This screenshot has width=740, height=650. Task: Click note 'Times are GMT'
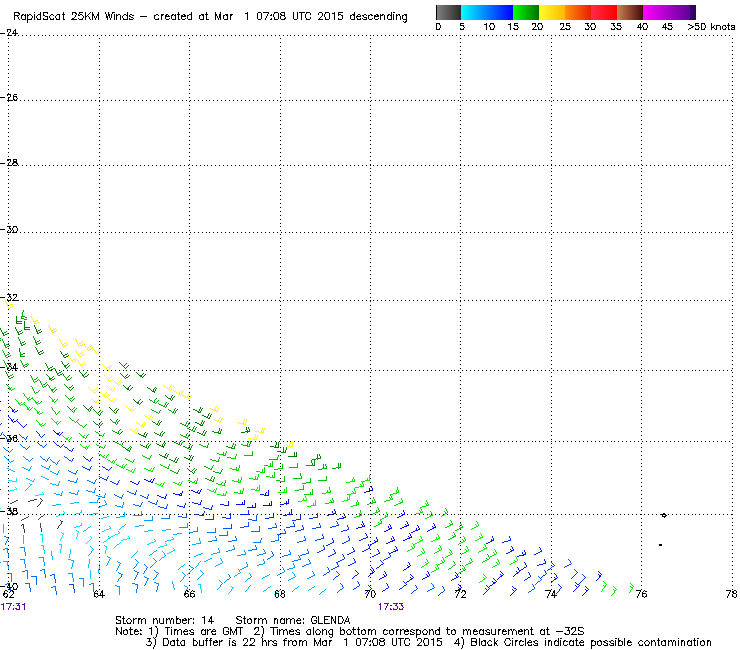pyautogui.click(x=203, y=632)
